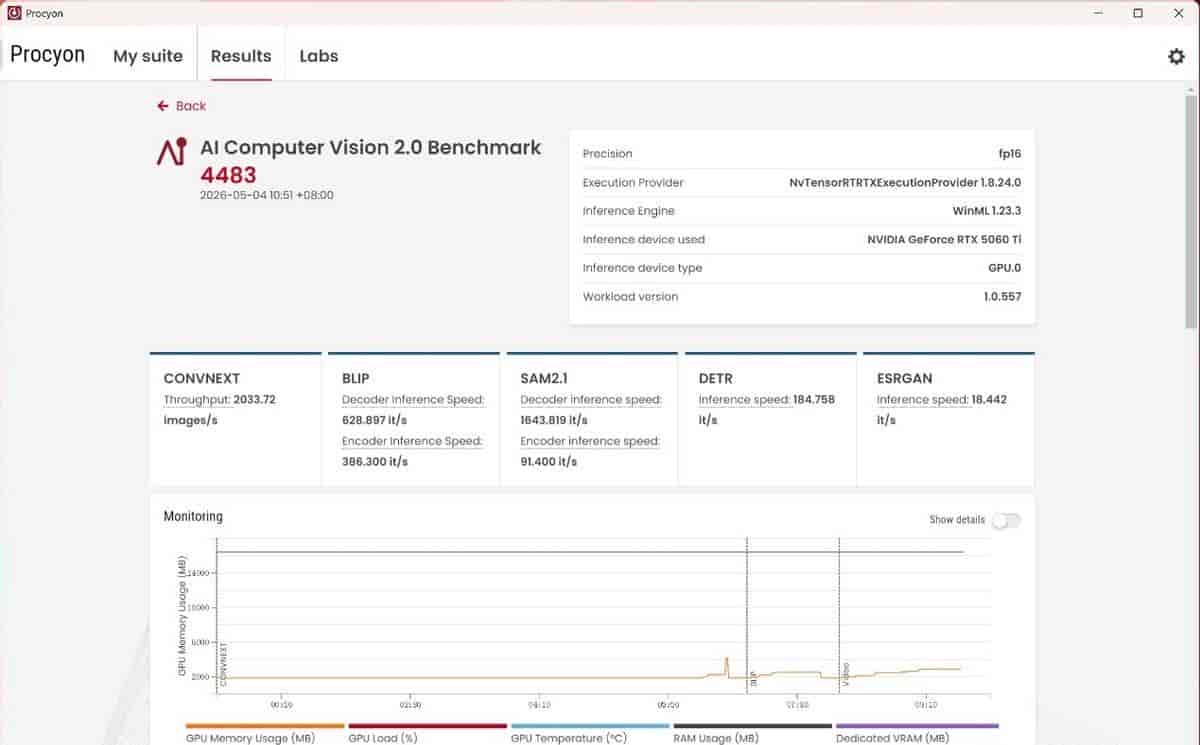The image size is (1200, 745).
Task: Open the Labs tab
Action: 319,56
